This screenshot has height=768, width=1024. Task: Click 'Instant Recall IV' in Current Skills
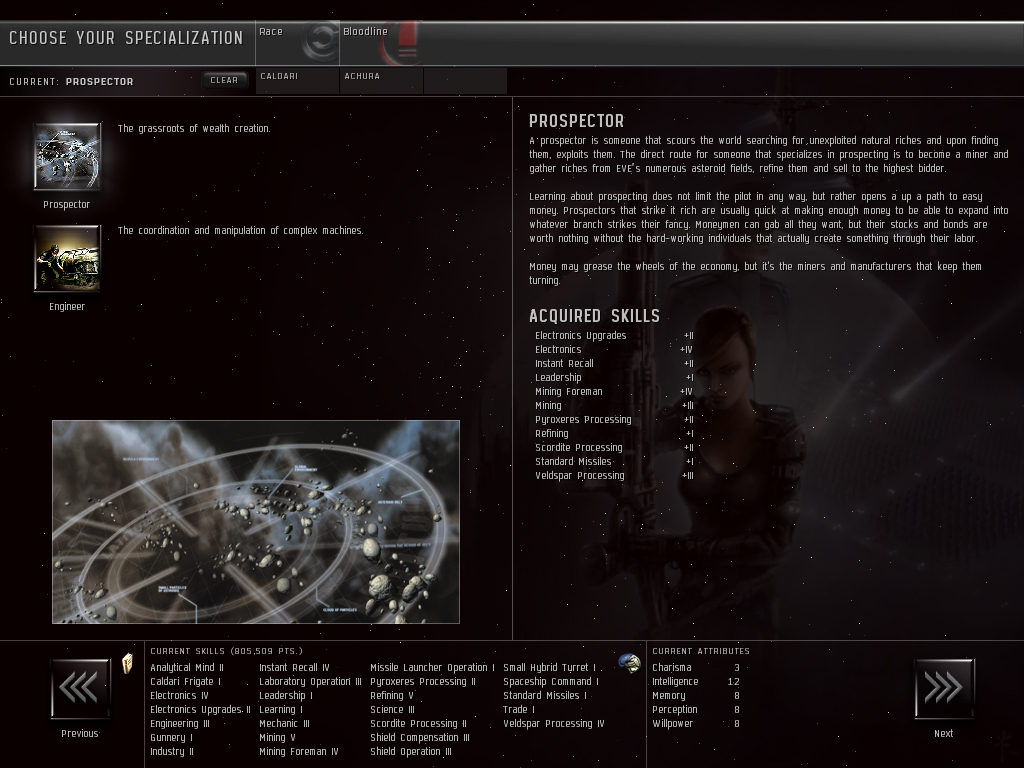pos(295,667)
